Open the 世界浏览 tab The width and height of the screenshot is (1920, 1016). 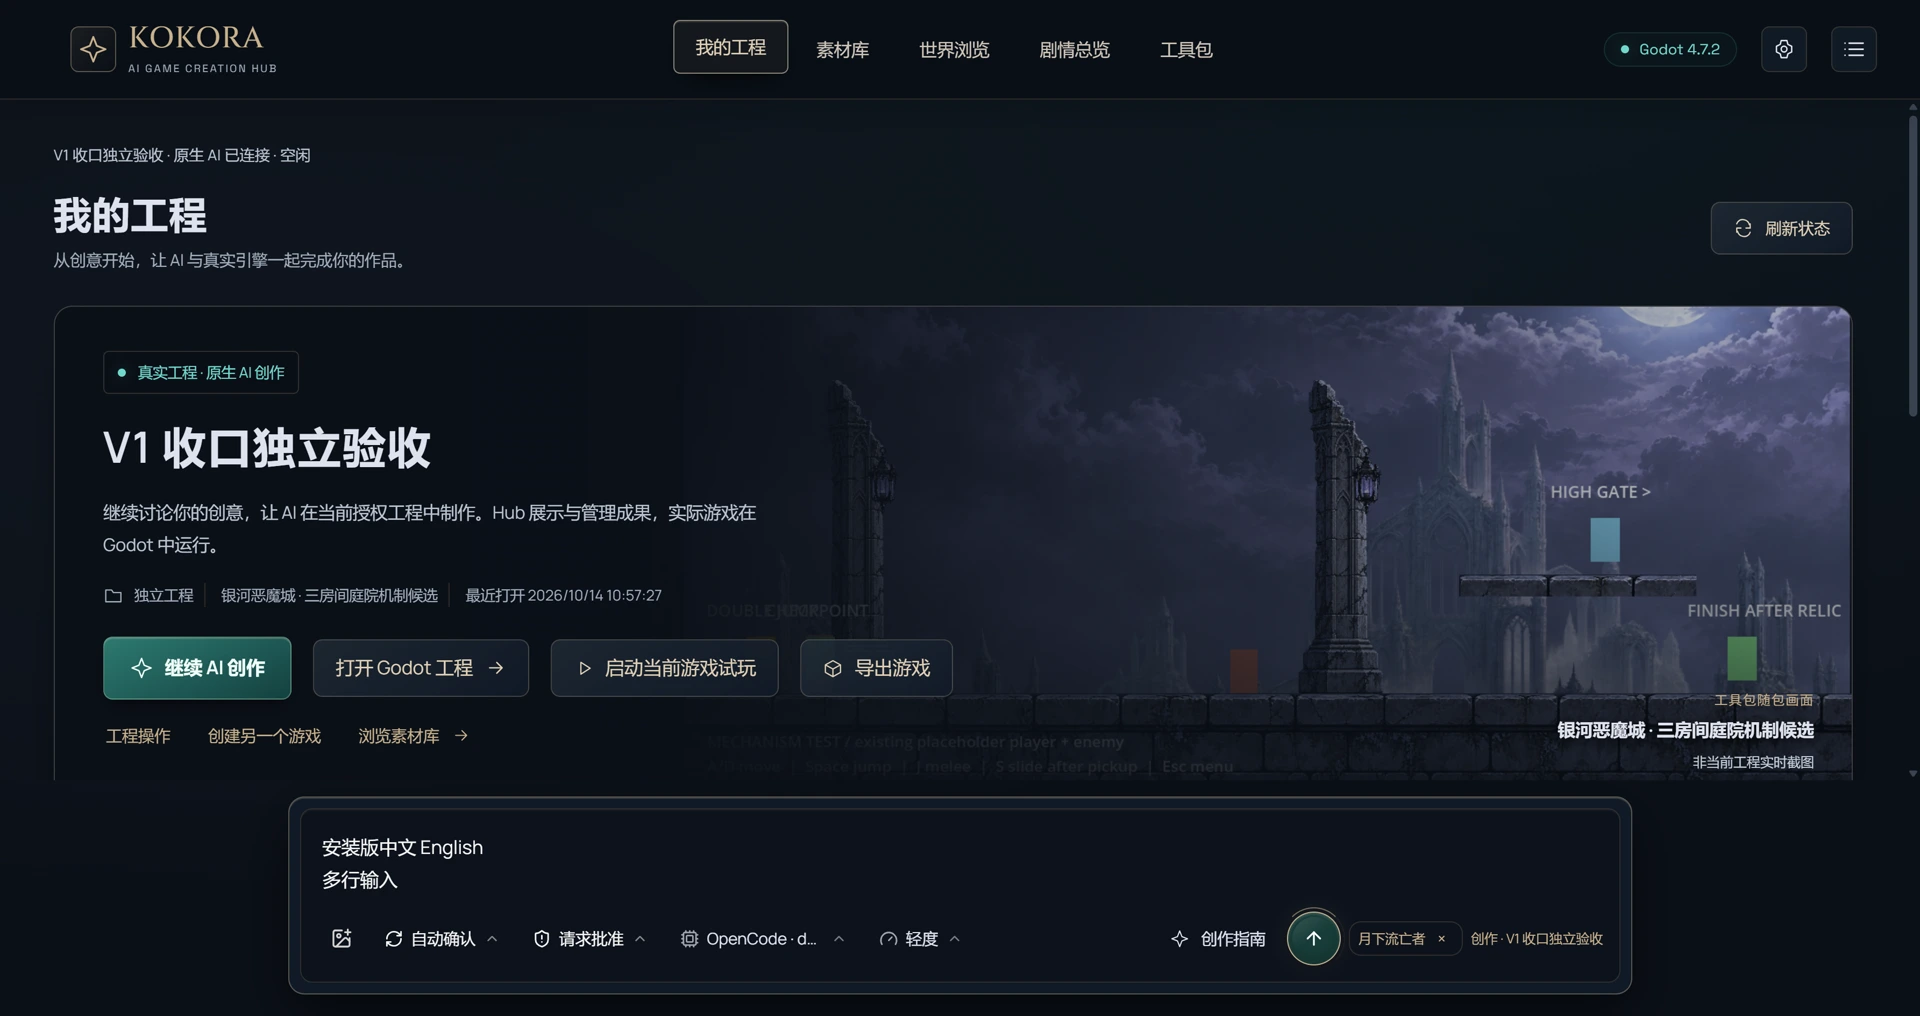954,50
